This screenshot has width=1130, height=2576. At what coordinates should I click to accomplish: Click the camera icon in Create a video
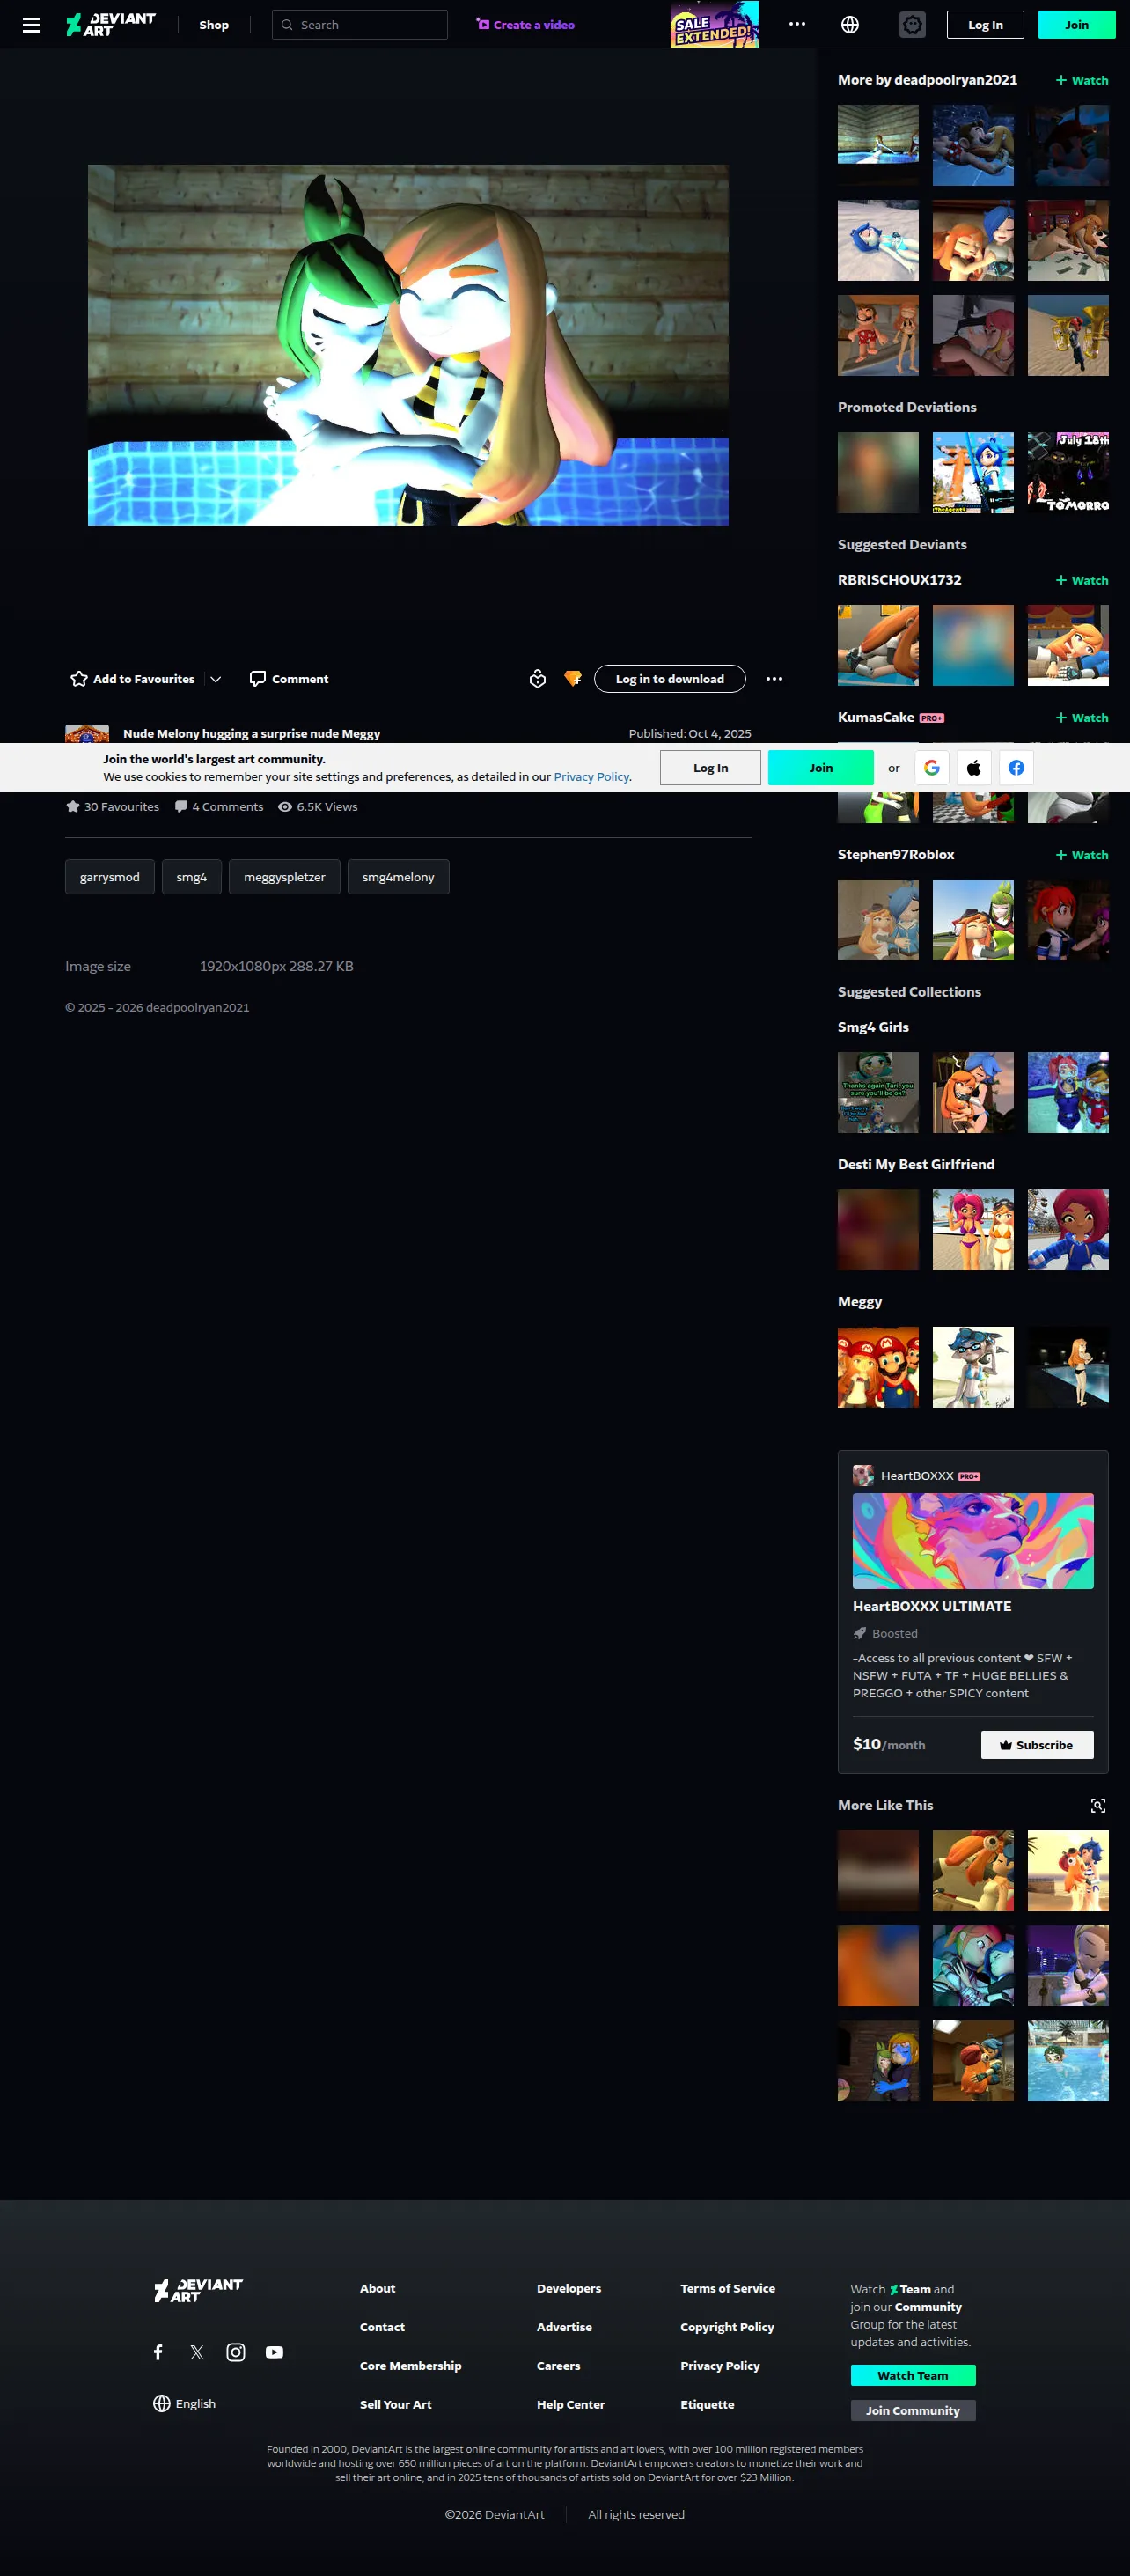click(483, 25)
